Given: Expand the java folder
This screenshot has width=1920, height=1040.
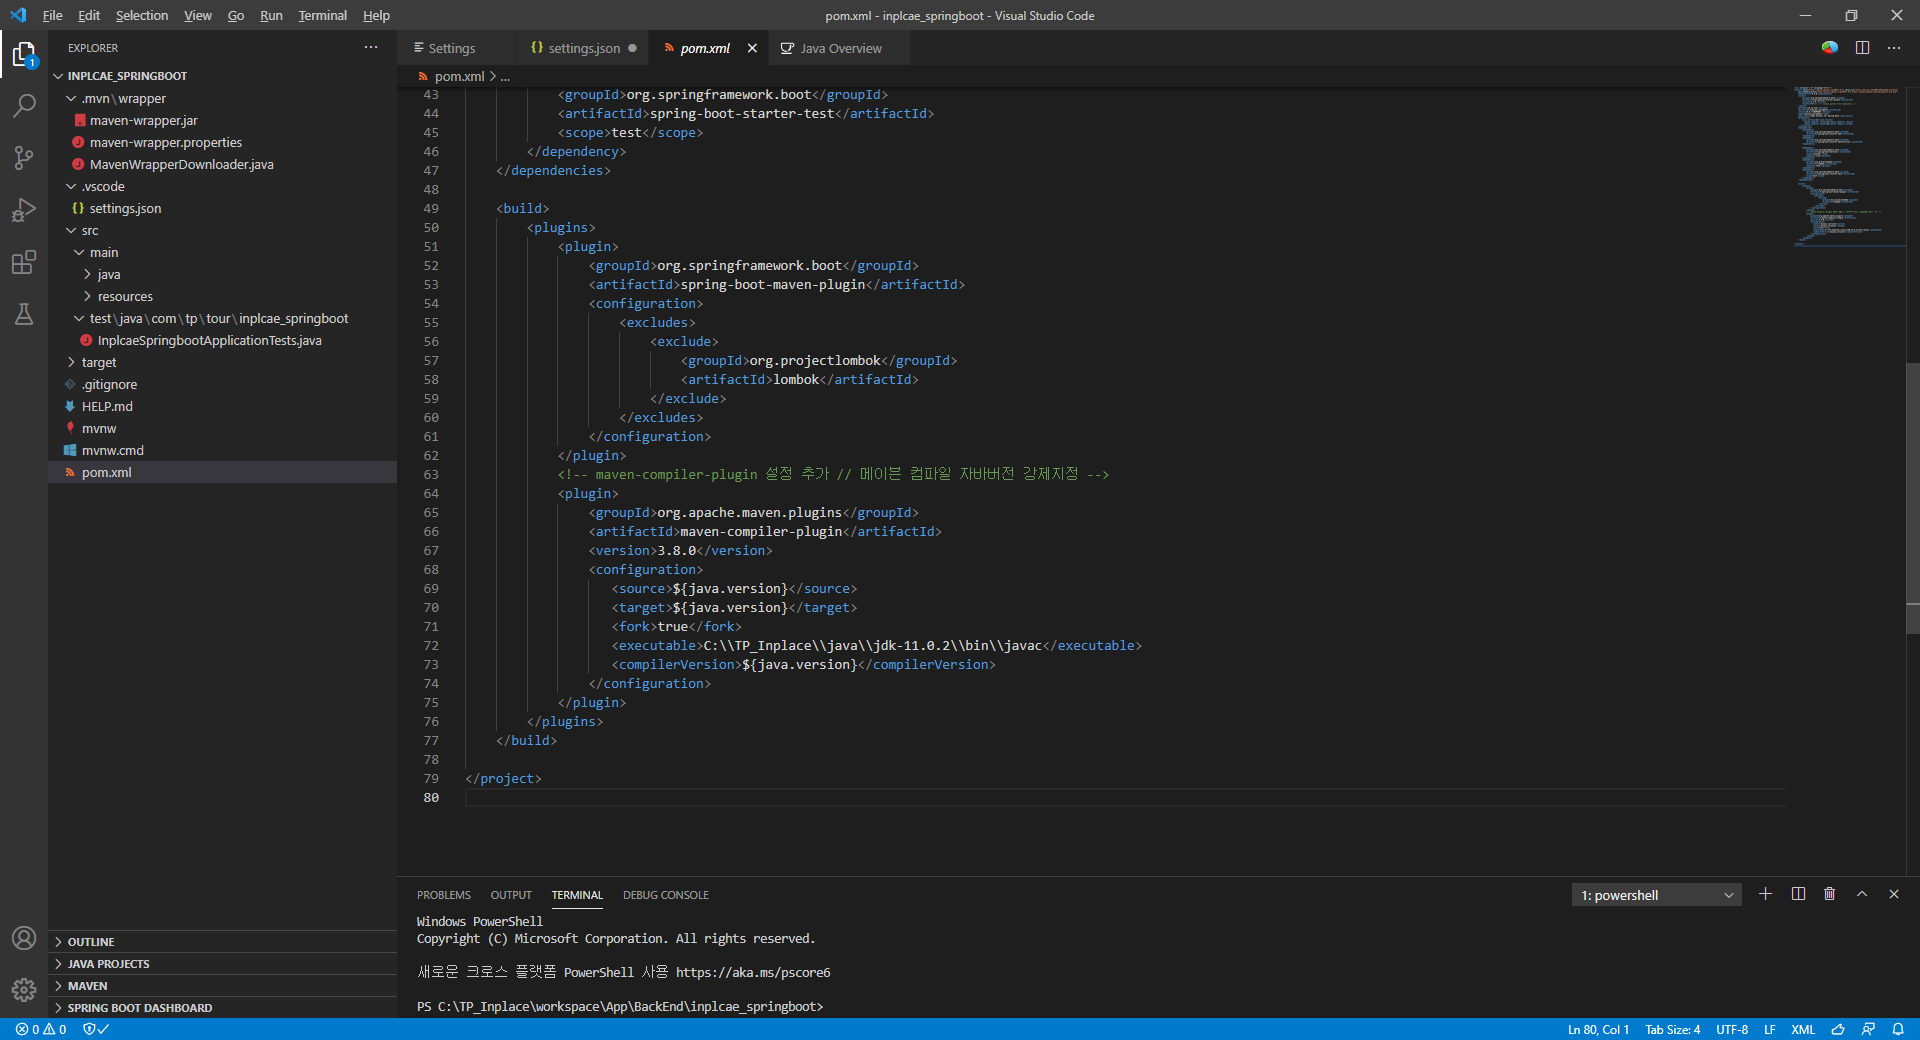Looking at the screenshot, I should (x=223, y=275).
